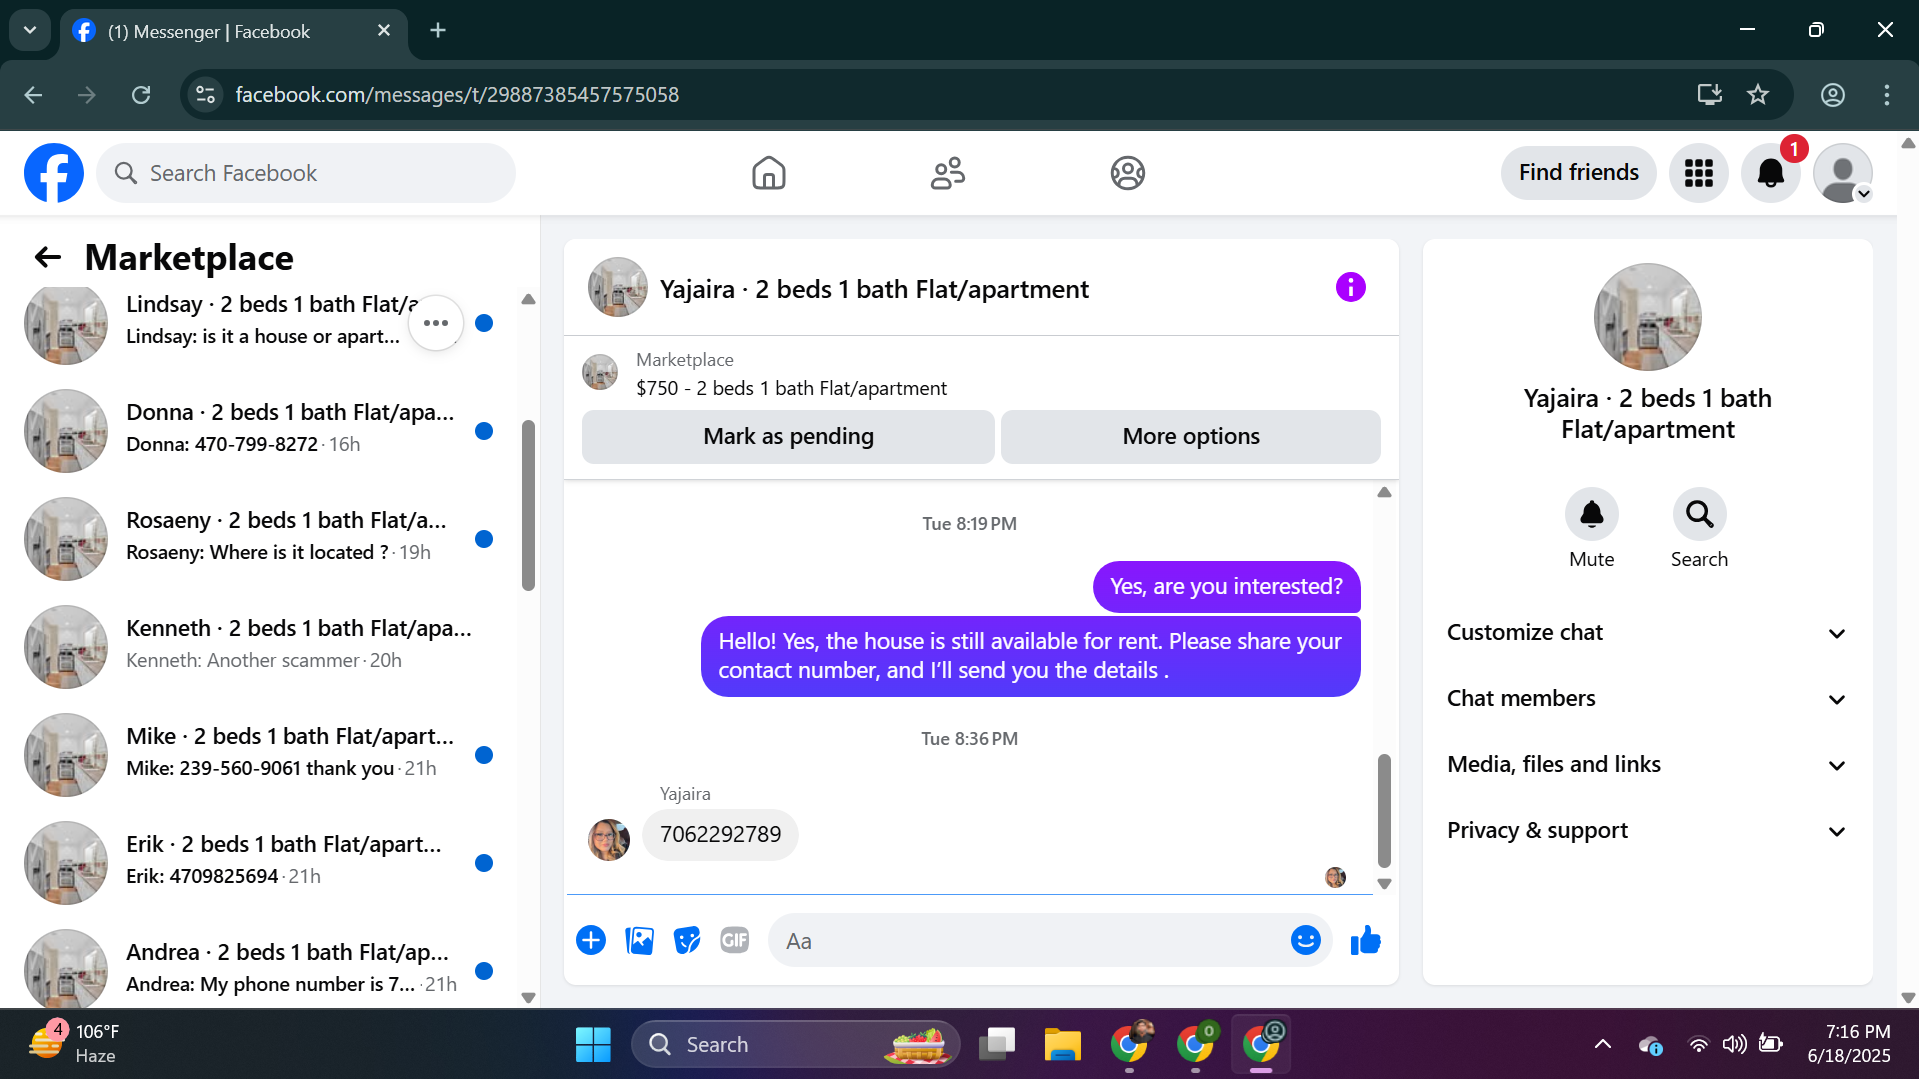This screenshot has width=1919, height=1079.
Task: Click the phone number message 7062292789
Action: [720, 835]
